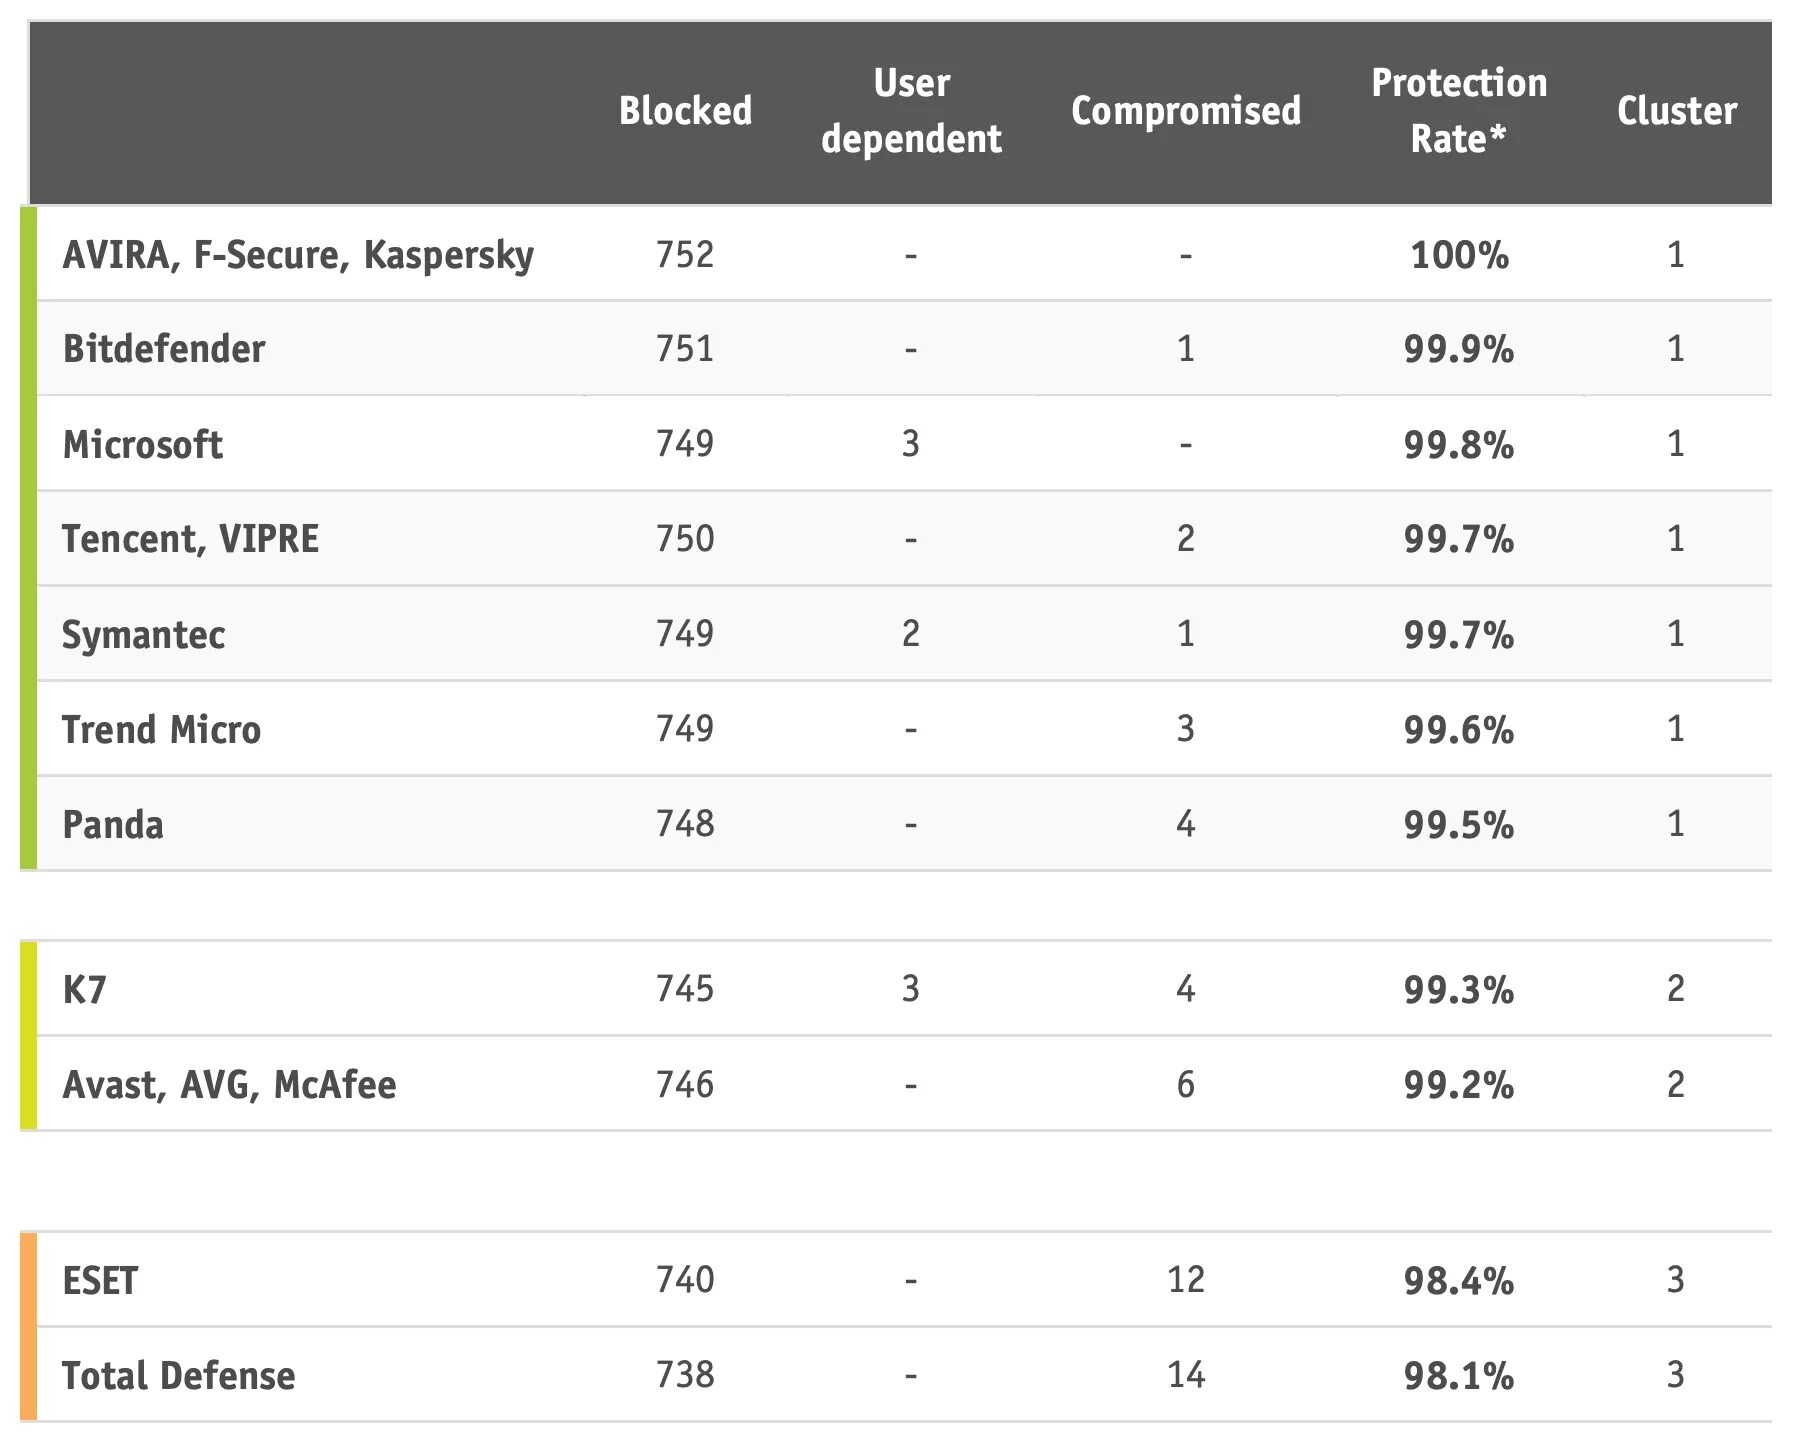This screenshot has width=1798, height=1448.
Task: Select the AVIRA, F-Secure, Kaspersky row label
Action: click(298, 255)
